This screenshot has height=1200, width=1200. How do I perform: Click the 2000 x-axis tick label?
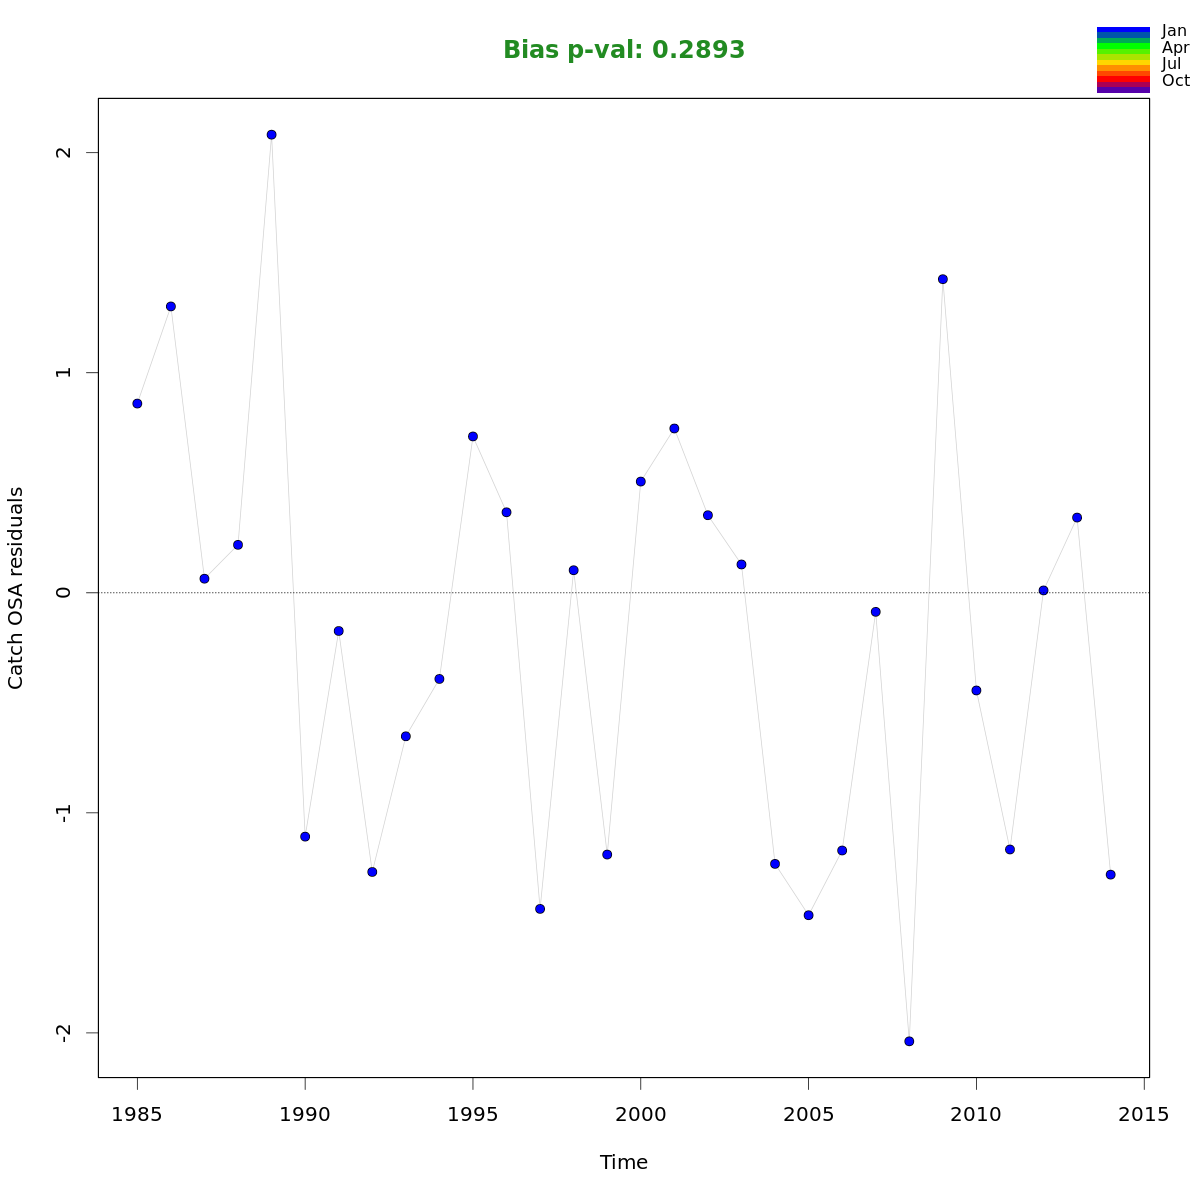(640, 1114)
